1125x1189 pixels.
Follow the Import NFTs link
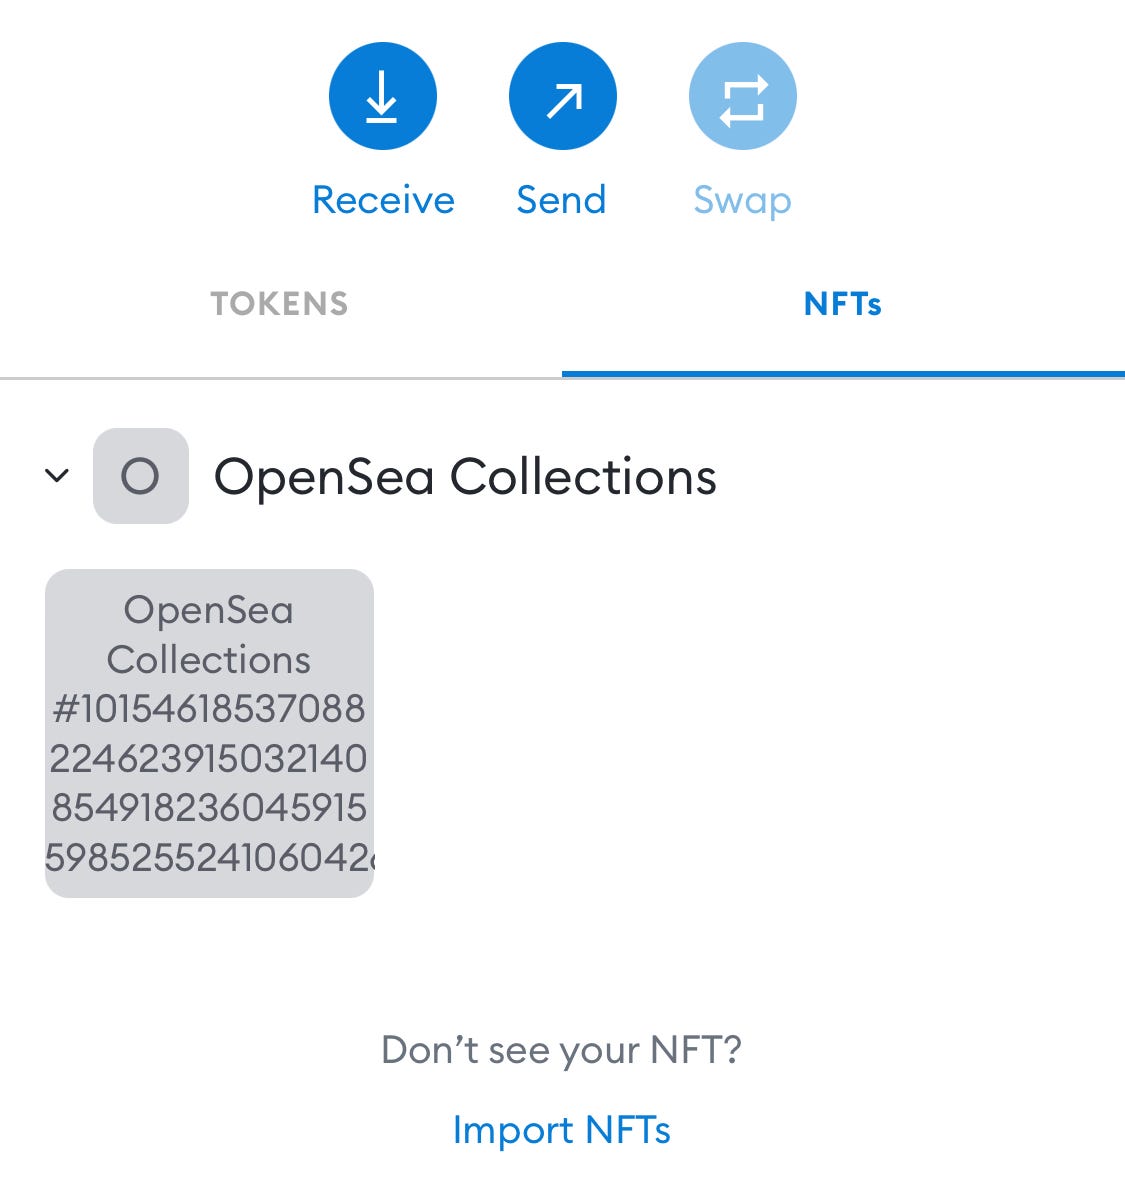562,1130
